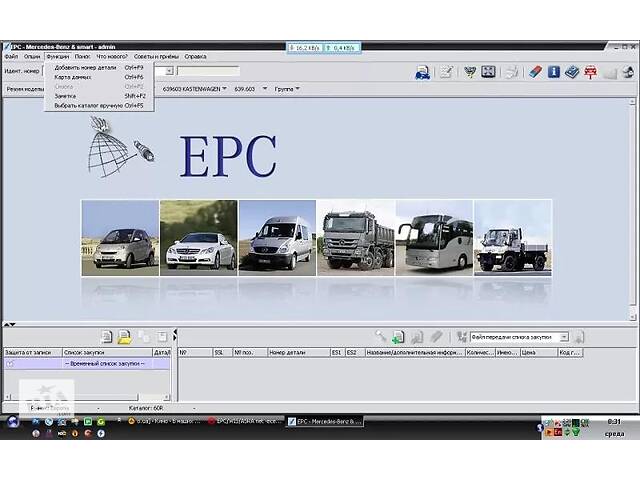Viewport: 640px width, 480px height.
Task: Click the 'SSL' column header
Action: (223, 352)
